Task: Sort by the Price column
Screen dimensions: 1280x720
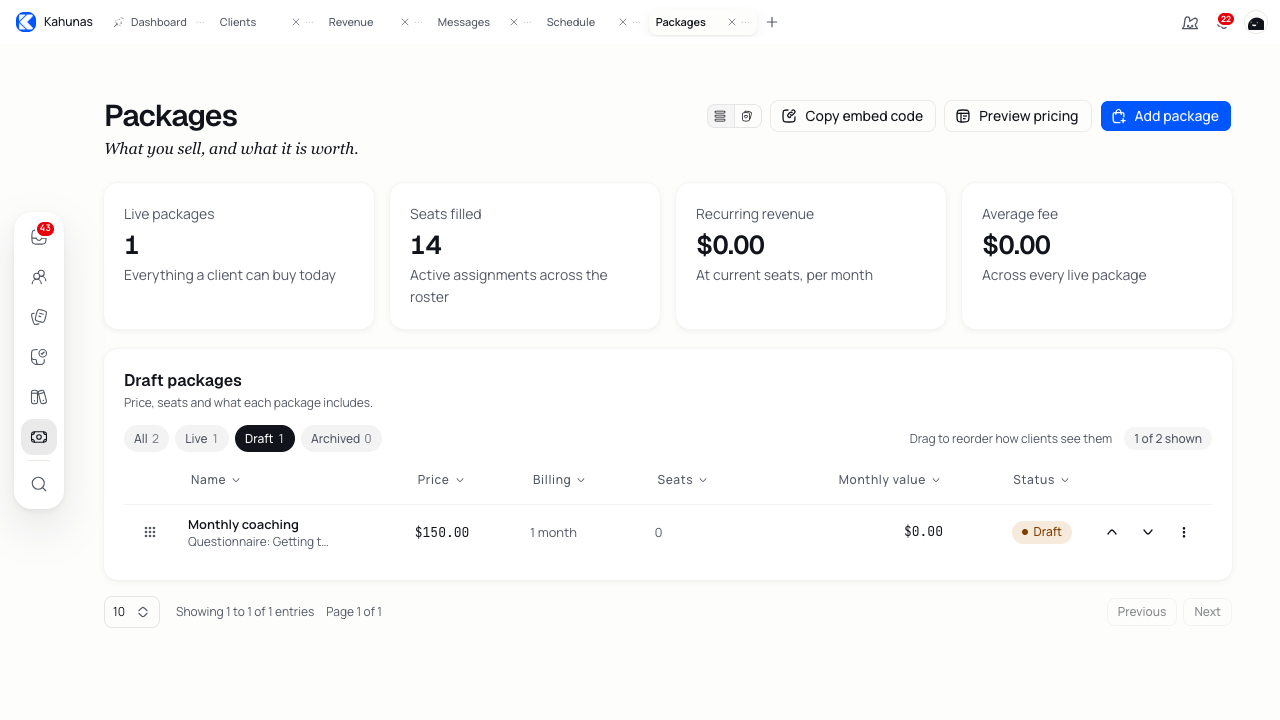Action: (x=441, y=480)
